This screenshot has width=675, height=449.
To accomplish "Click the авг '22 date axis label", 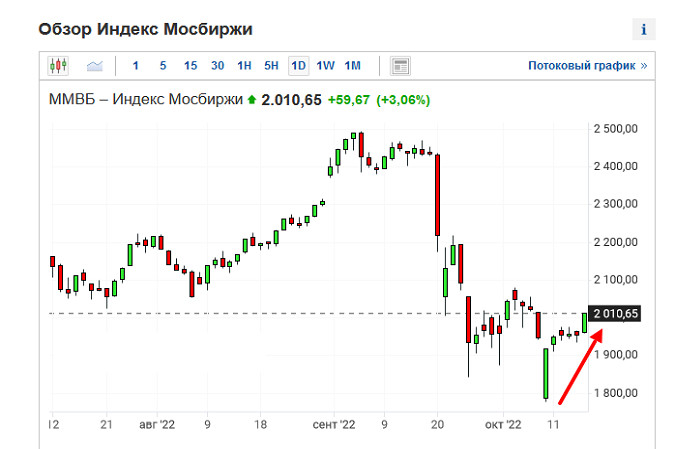I will [x=157, y=425].
